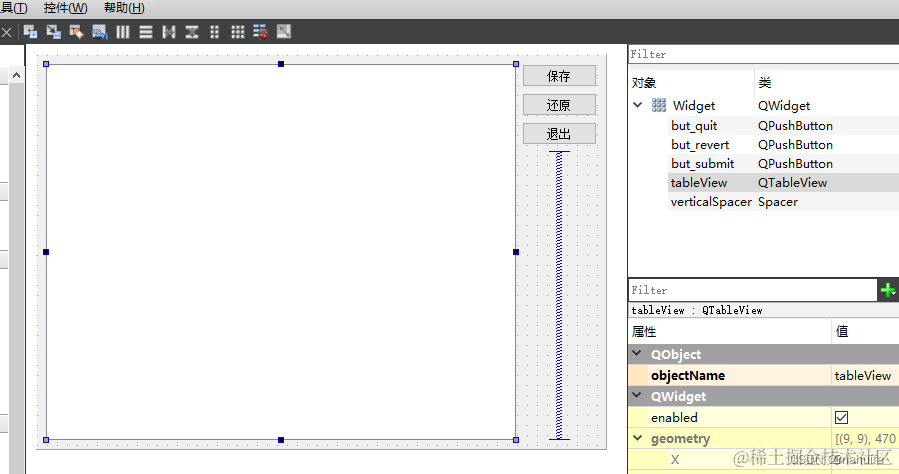Click the Break Layout icon
Screen dimensions: 899x474
click(x=260, y=32)
